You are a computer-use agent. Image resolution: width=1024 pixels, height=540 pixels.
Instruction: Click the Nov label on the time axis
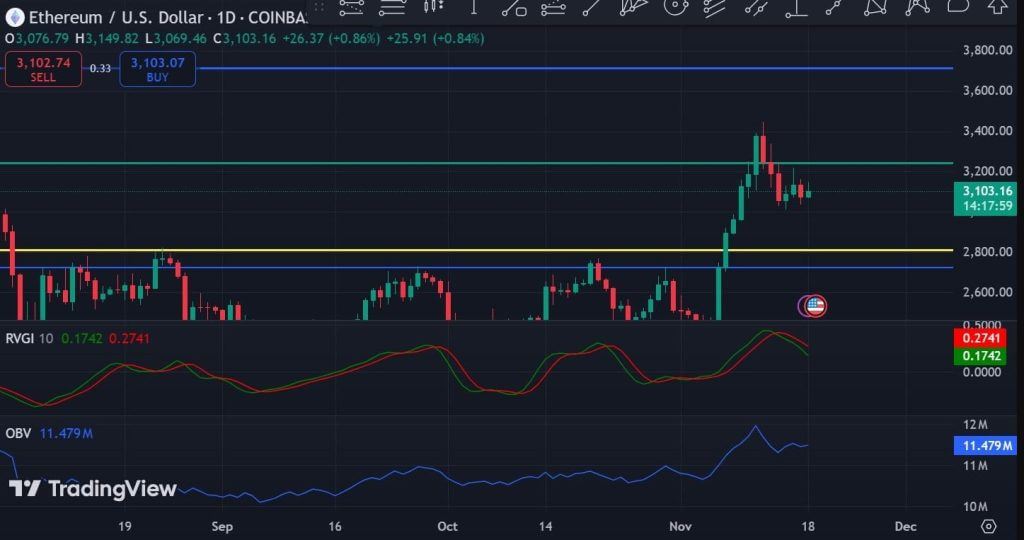(x=680, y=526)
